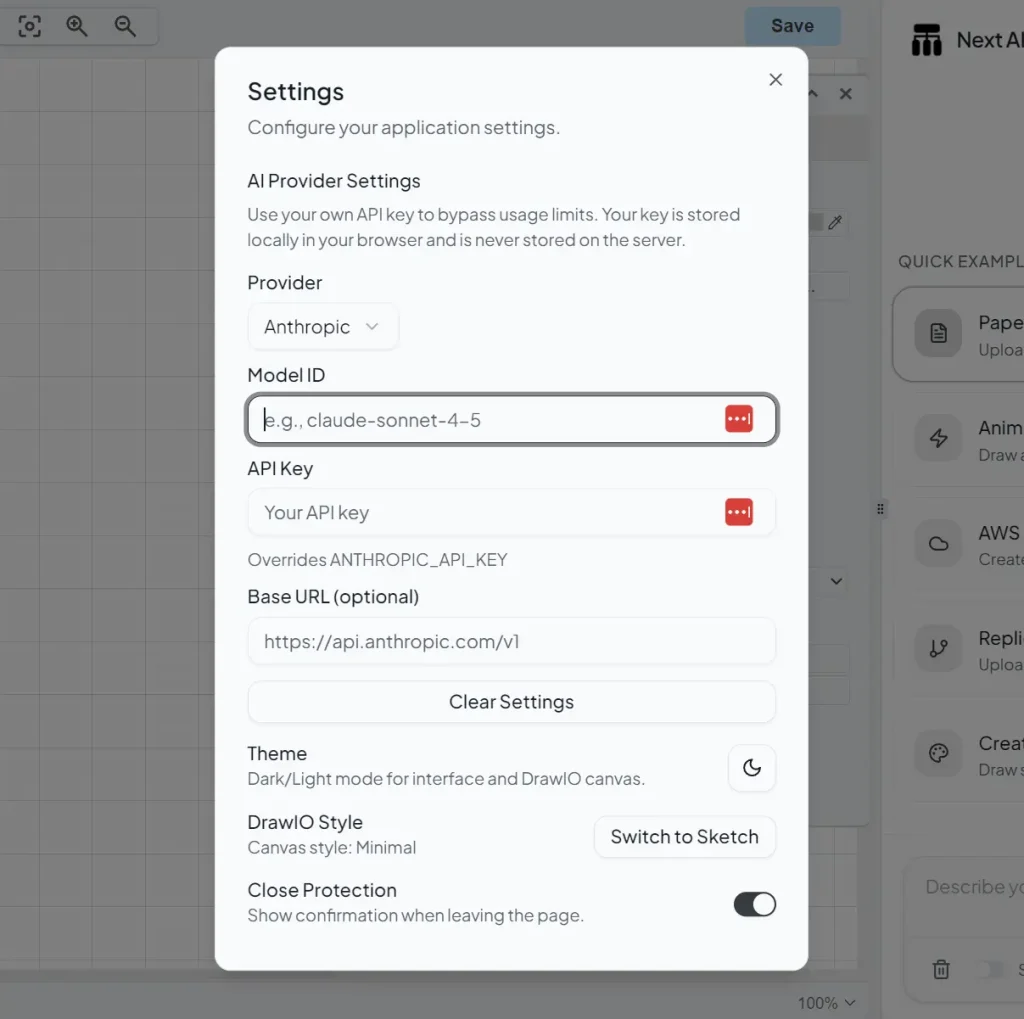Click the palette icon for the drawing example

click(937, 753)
